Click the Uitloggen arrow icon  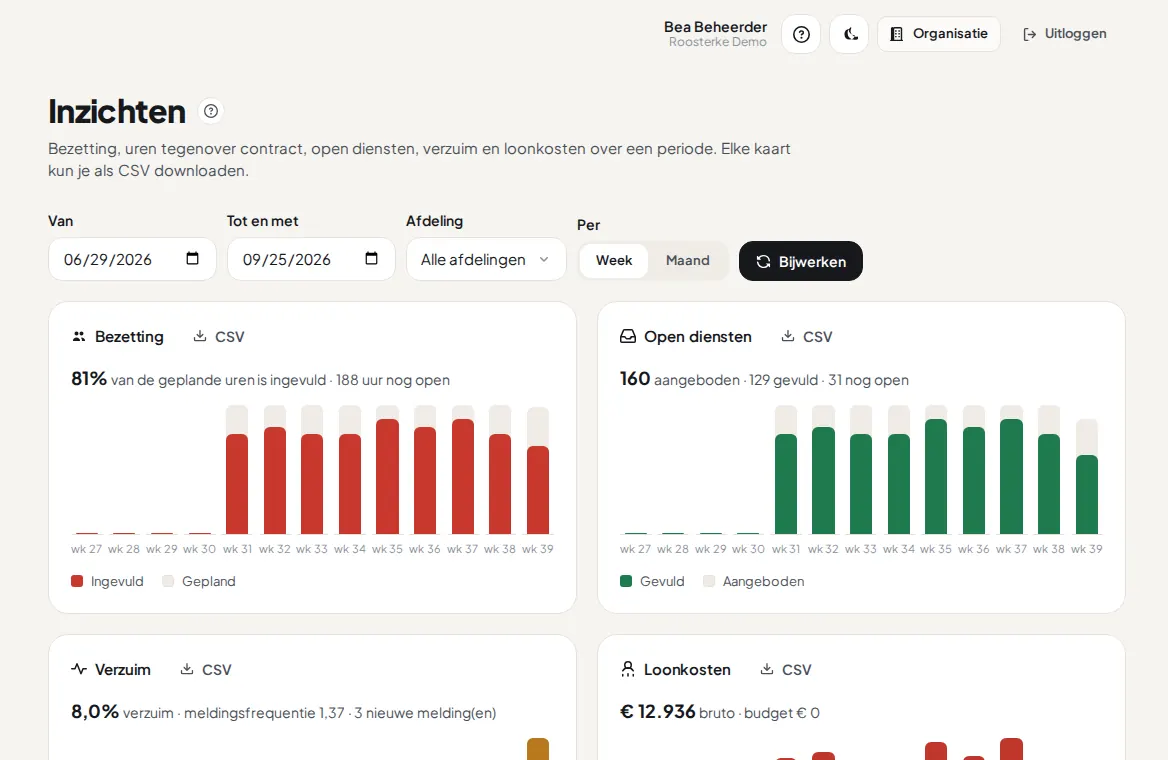1029,34
